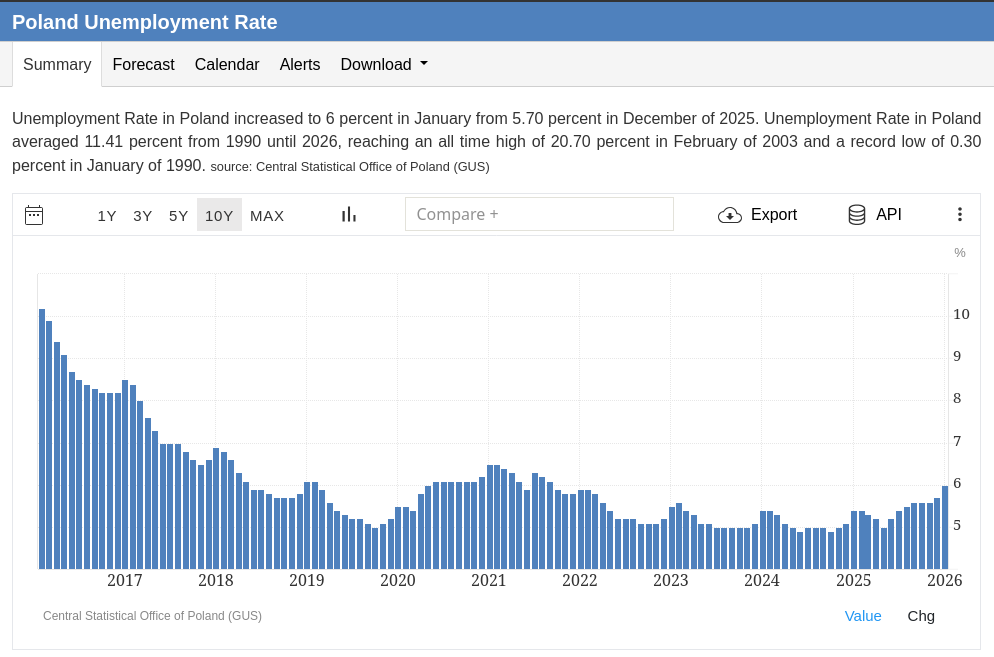994x657 pixels.
Task: Click the database API icon
Action: coord(856,214)
